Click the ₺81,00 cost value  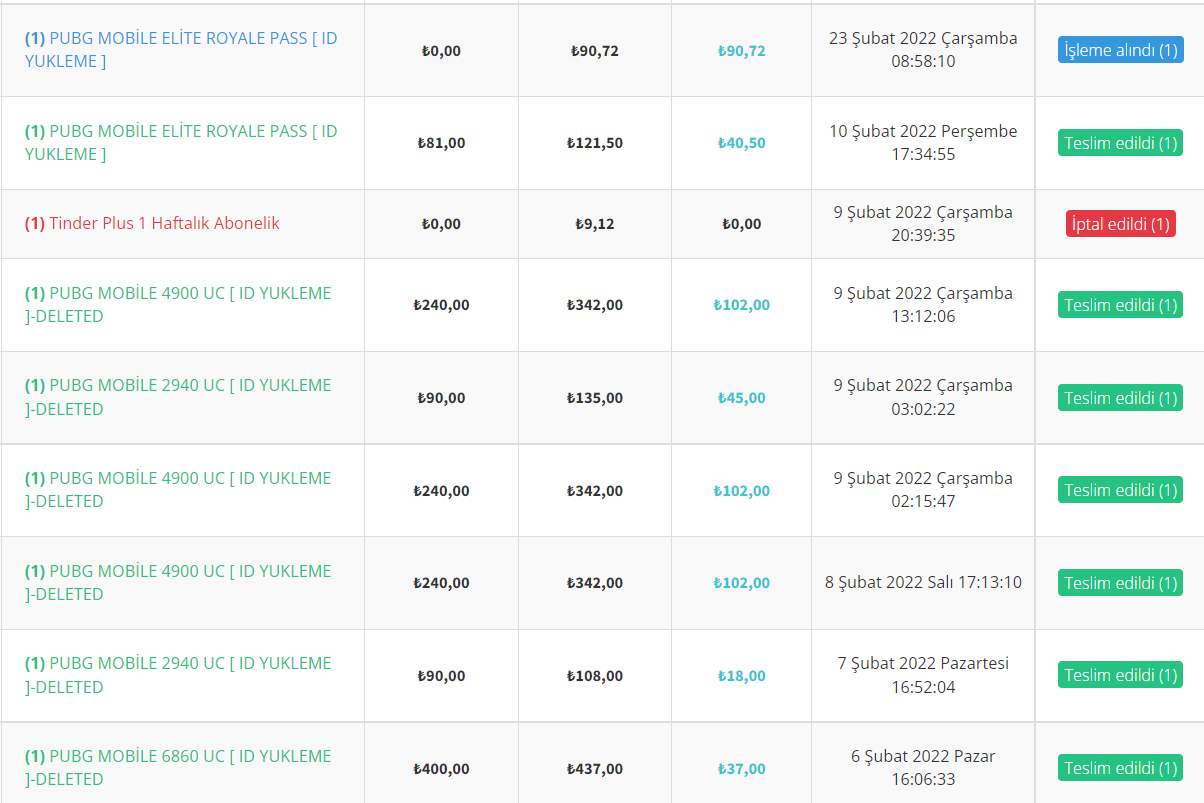coord(441,143)
